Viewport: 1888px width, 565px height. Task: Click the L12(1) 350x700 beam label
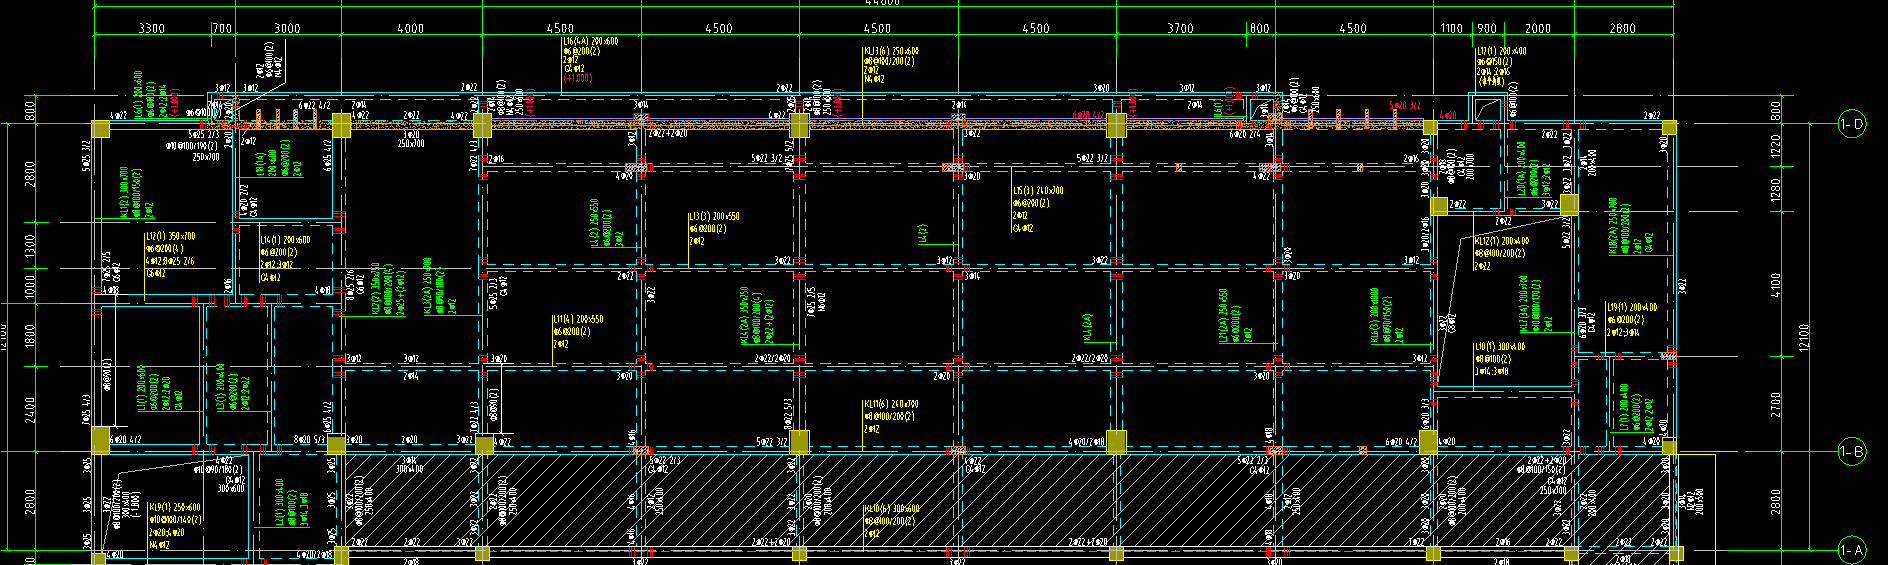click(x=171, y=237)
